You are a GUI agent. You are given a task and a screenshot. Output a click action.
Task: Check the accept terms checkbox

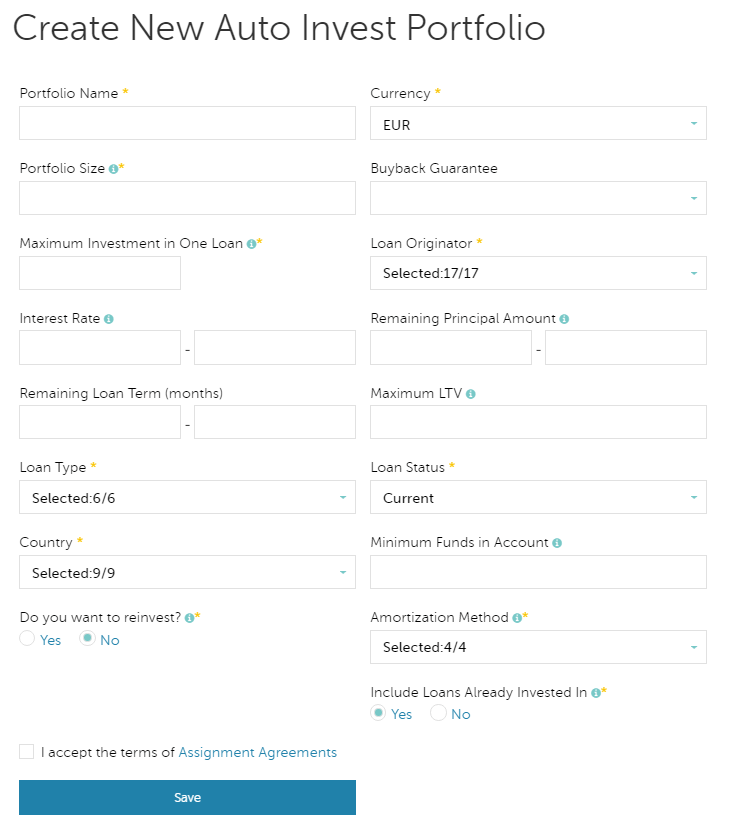pyautogui.click(x=27, y=752)
